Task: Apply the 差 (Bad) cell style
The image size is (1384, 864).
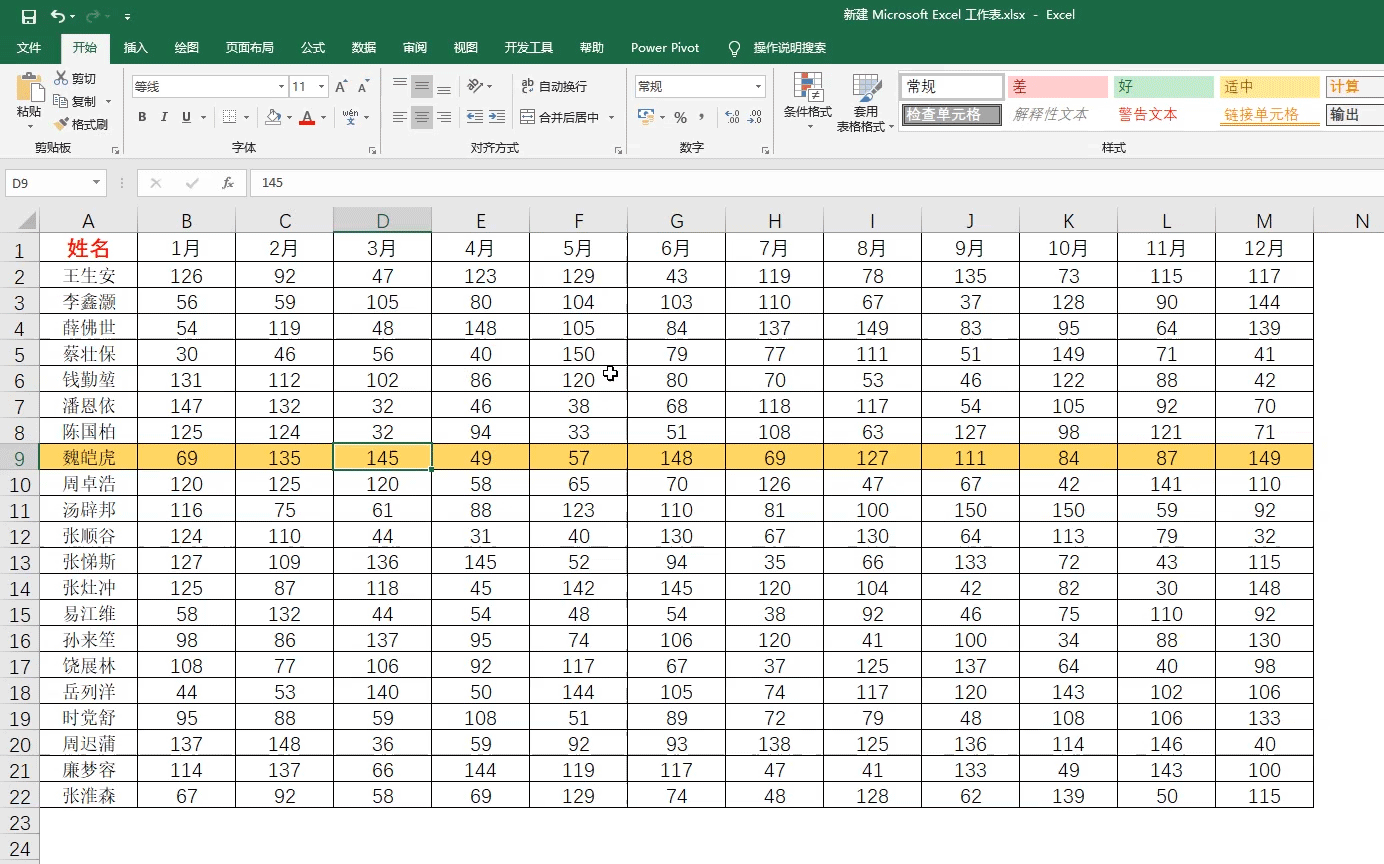Action: tap(1058, 87)
